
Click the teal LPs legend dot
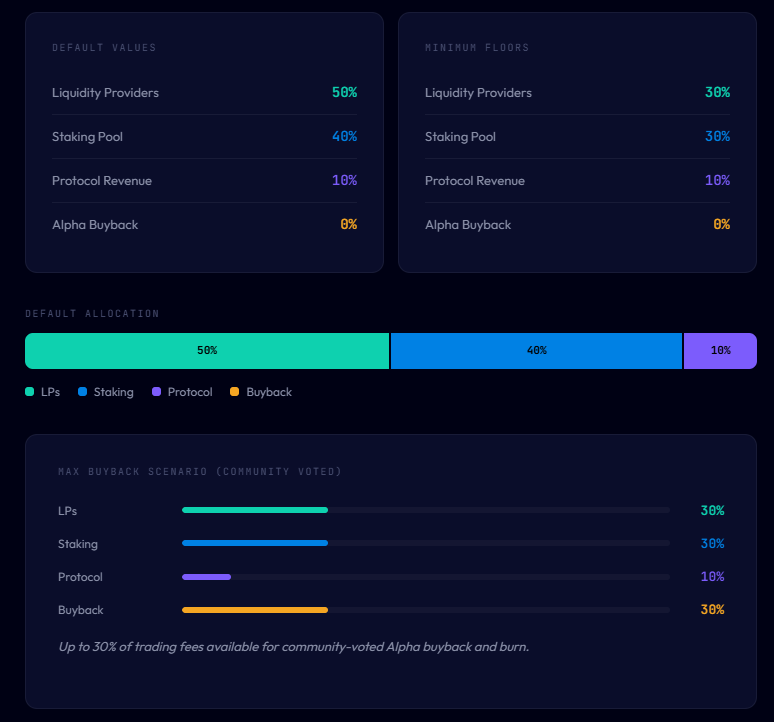(30, 392)
